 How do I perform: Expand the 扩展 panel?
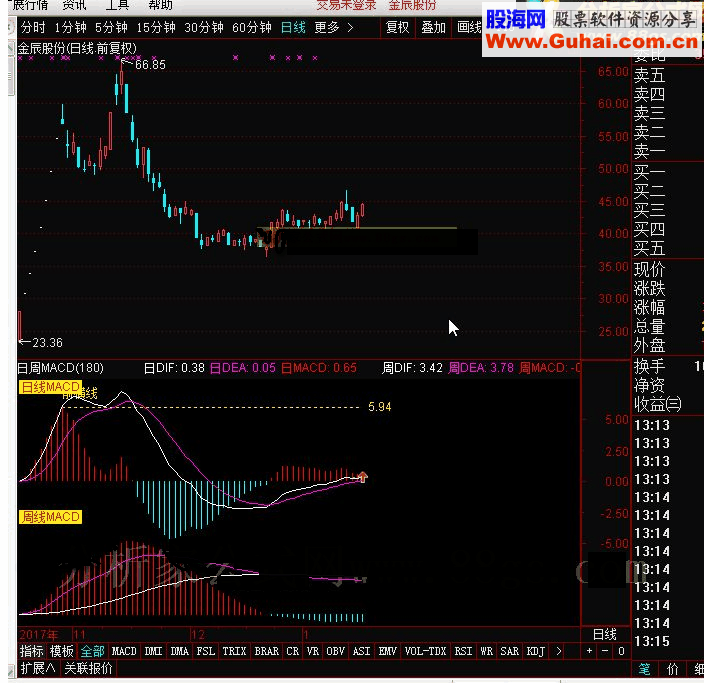(38, 668)
